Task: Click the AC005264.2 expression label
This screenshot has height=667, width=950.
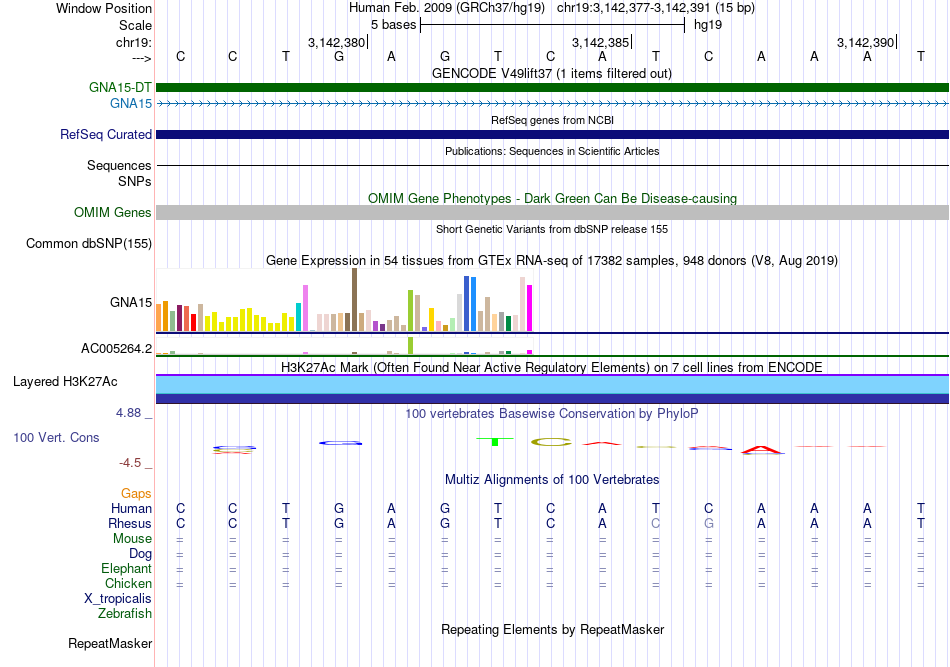Action: point(116,348)
